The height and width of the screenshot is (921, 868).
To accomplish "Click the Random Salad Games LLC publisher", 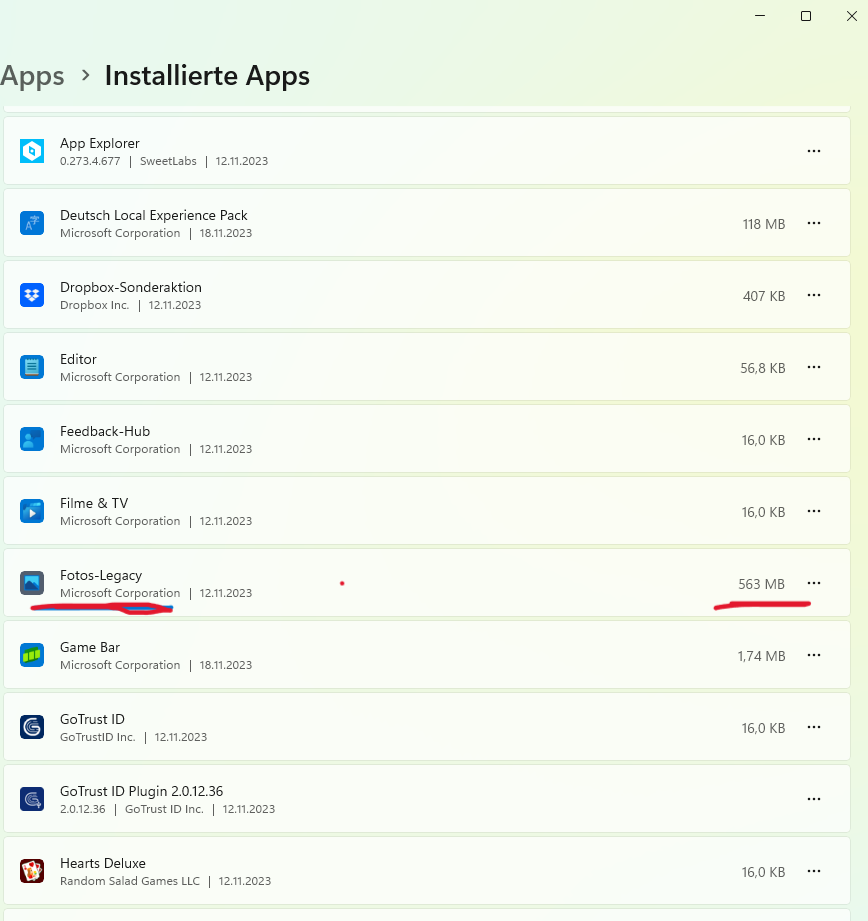I will (130, 881).
